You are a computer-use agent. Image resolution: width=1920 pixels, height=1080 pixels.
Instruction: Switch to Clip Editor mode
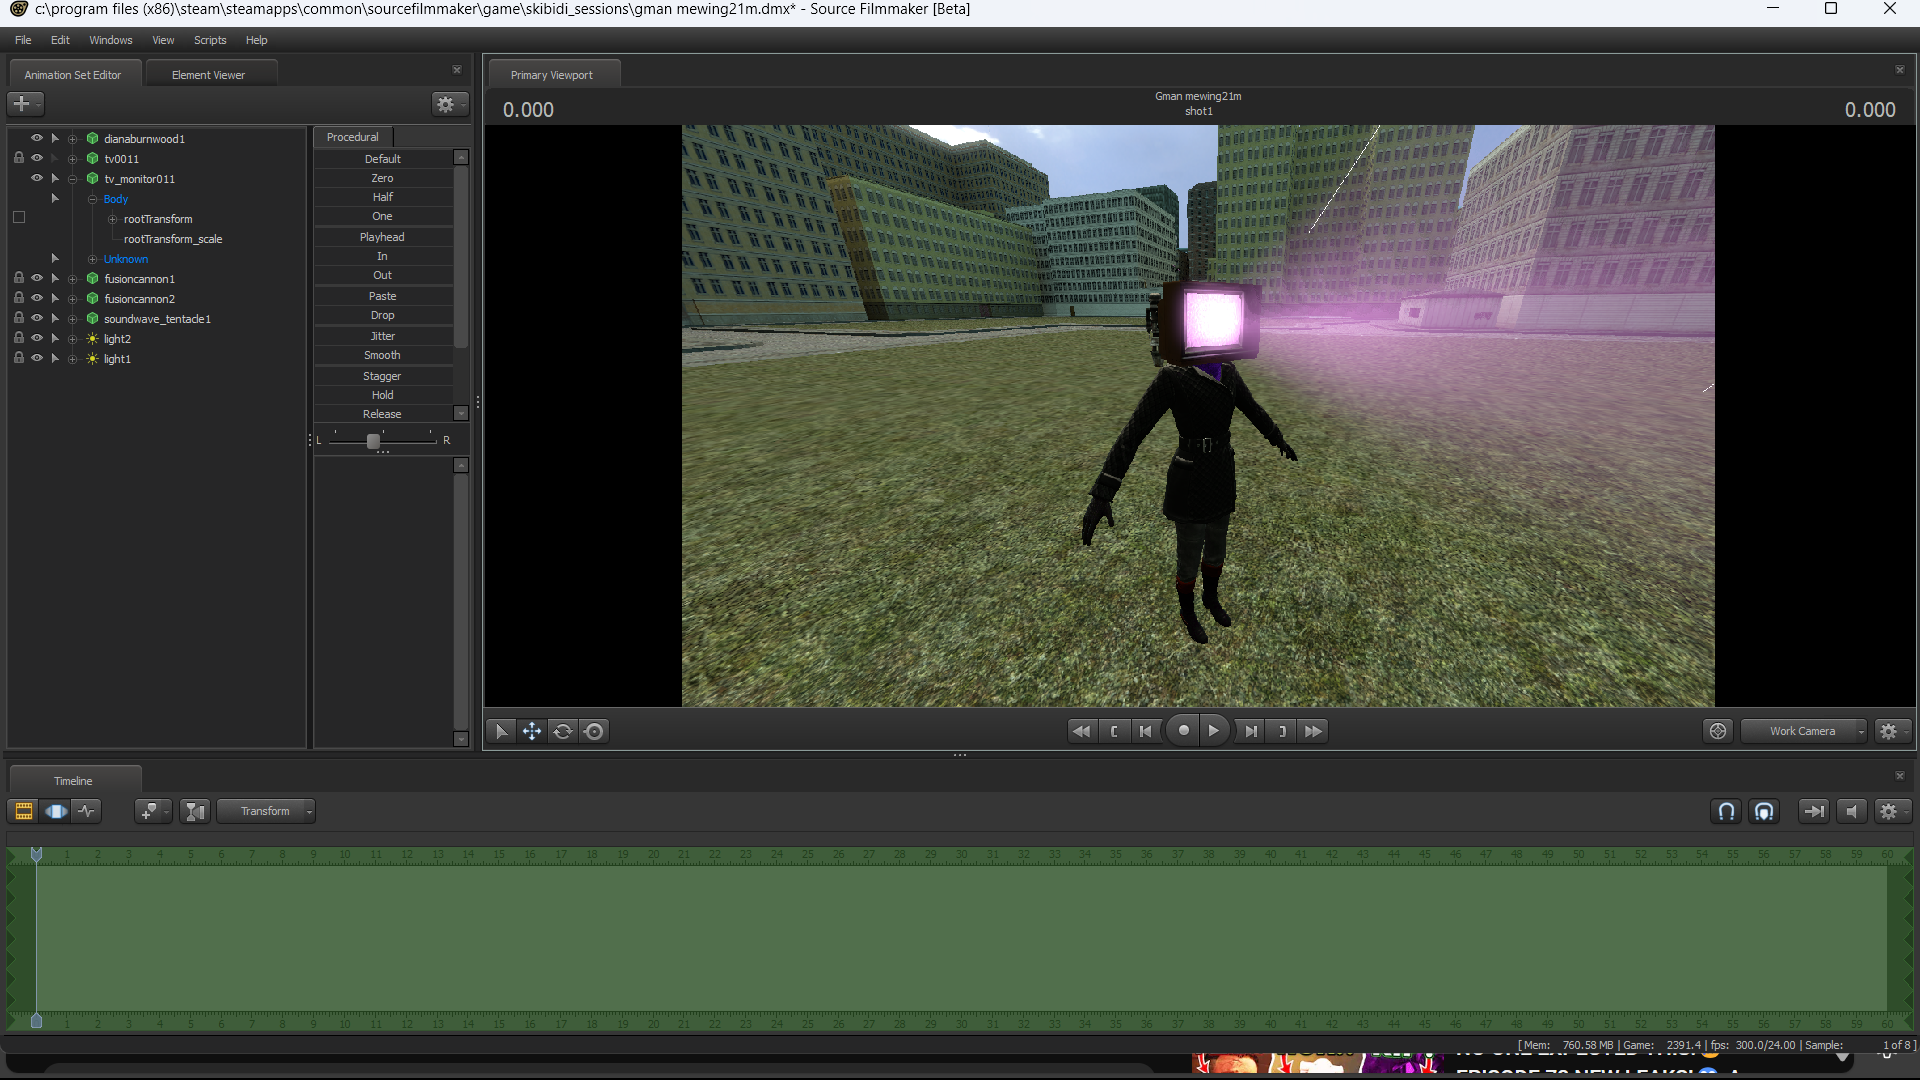click(x=24, y=811)
